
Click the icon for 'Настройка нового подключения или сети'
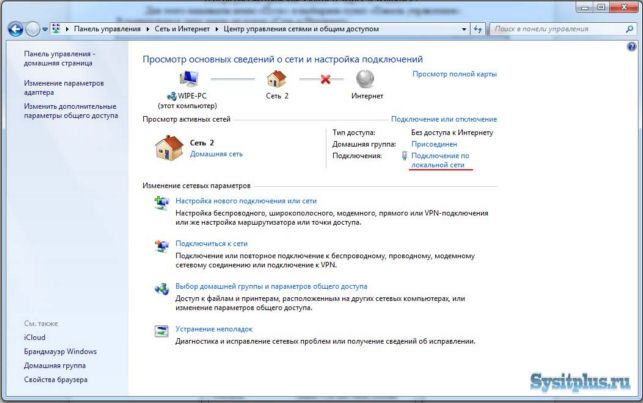161,203
